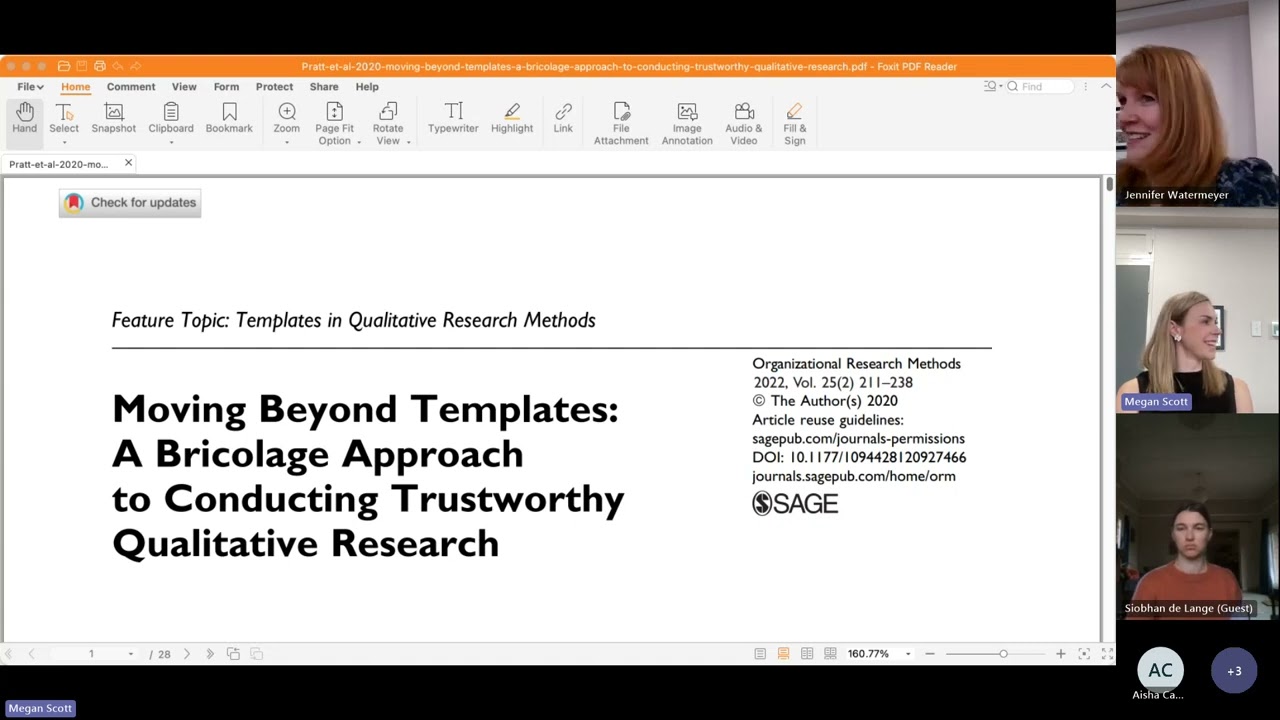This screenshot has height=720, width=1280.
Task: Expand the Clipboard dropdown arrow
Action: pyautogui.click(x=171, y=142)
